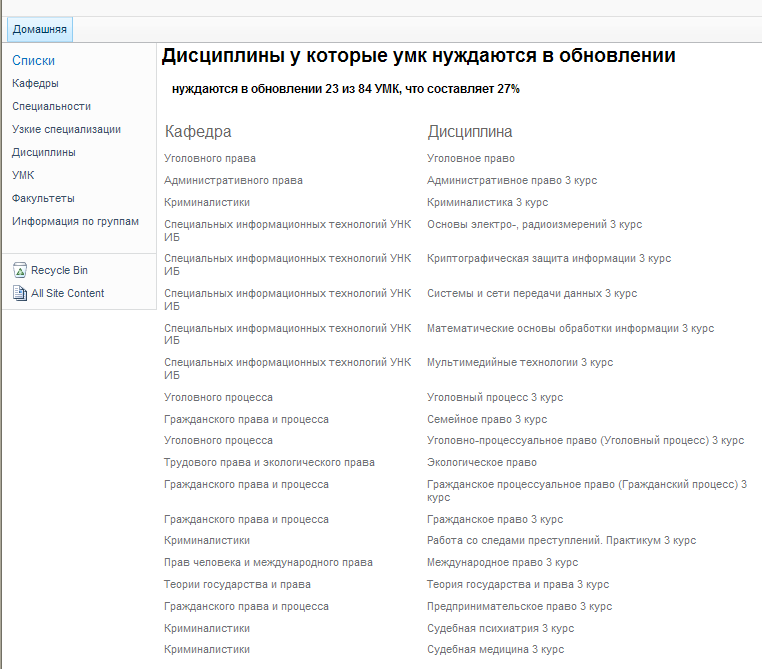The image size is (762, 669).
Task: Select Системы и сети передачи данных
Action: 532,293
